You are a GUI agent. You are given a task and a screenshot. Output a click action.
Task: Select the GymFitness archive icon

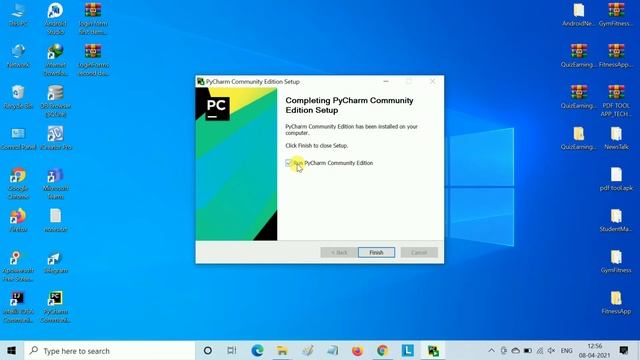click(616, 15)
